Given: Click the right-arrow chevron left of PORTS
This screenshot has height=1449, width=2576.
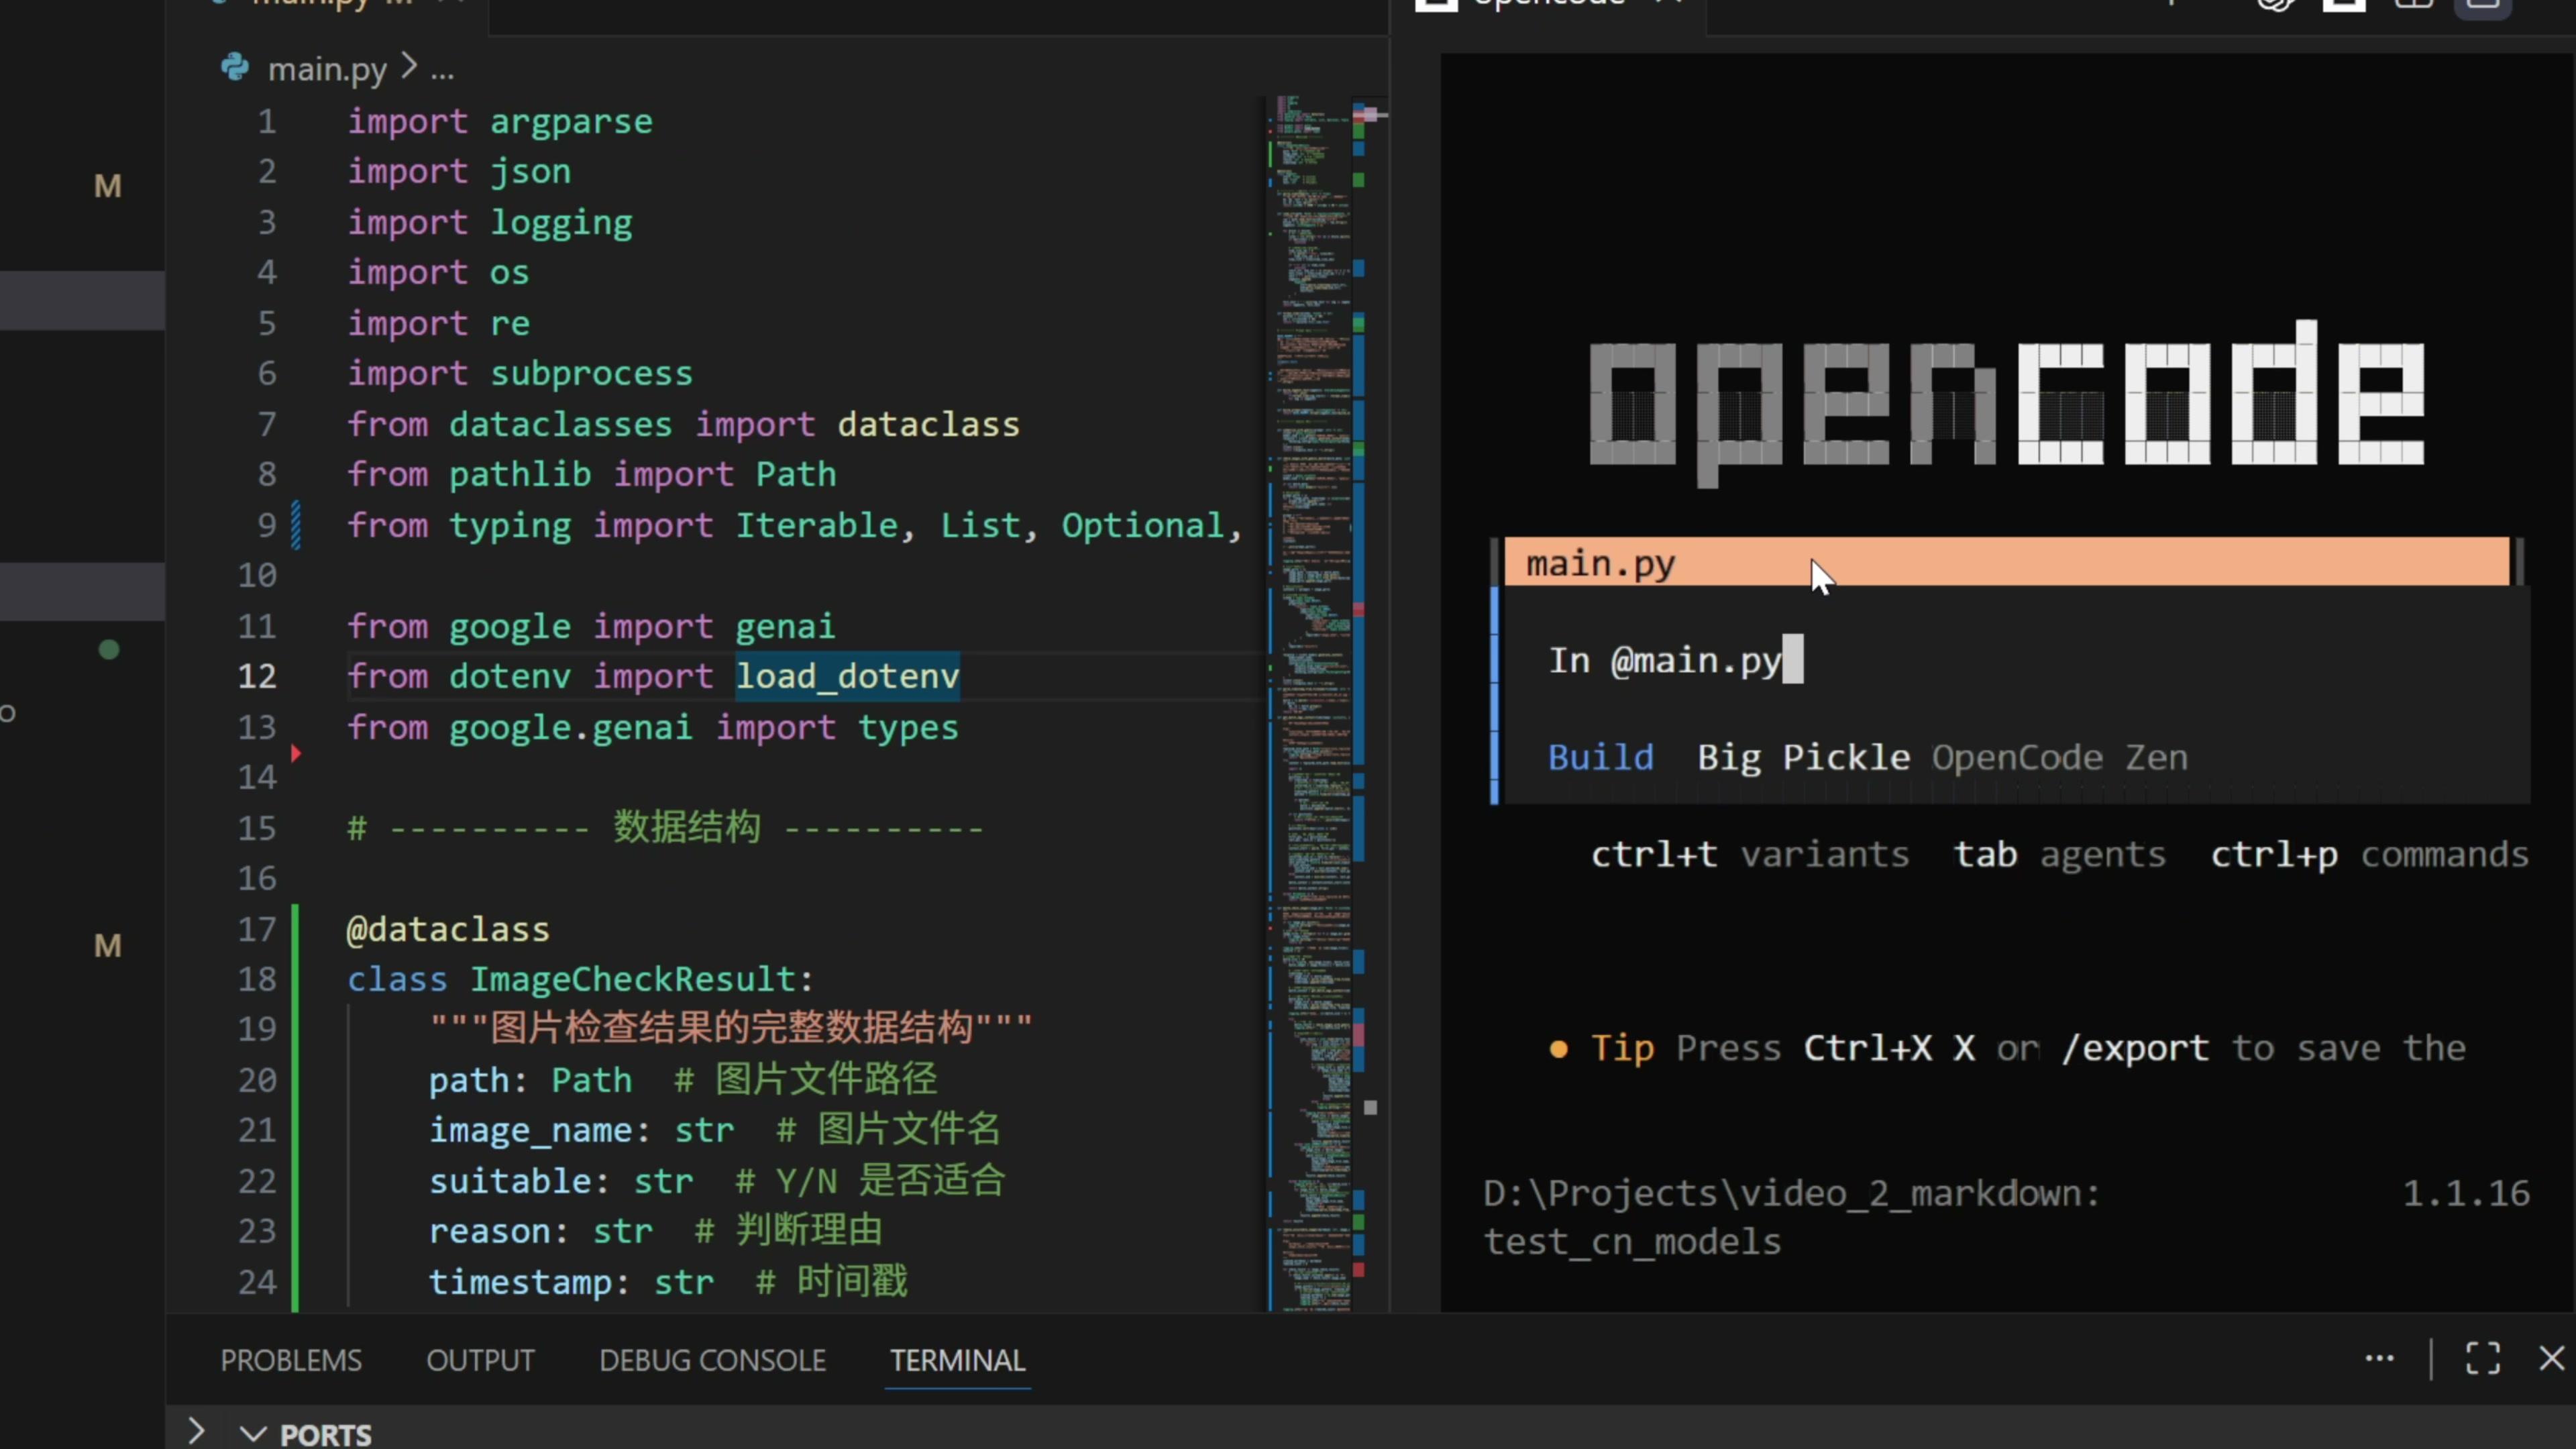Looking at the screenshot, I should 196,1431.
